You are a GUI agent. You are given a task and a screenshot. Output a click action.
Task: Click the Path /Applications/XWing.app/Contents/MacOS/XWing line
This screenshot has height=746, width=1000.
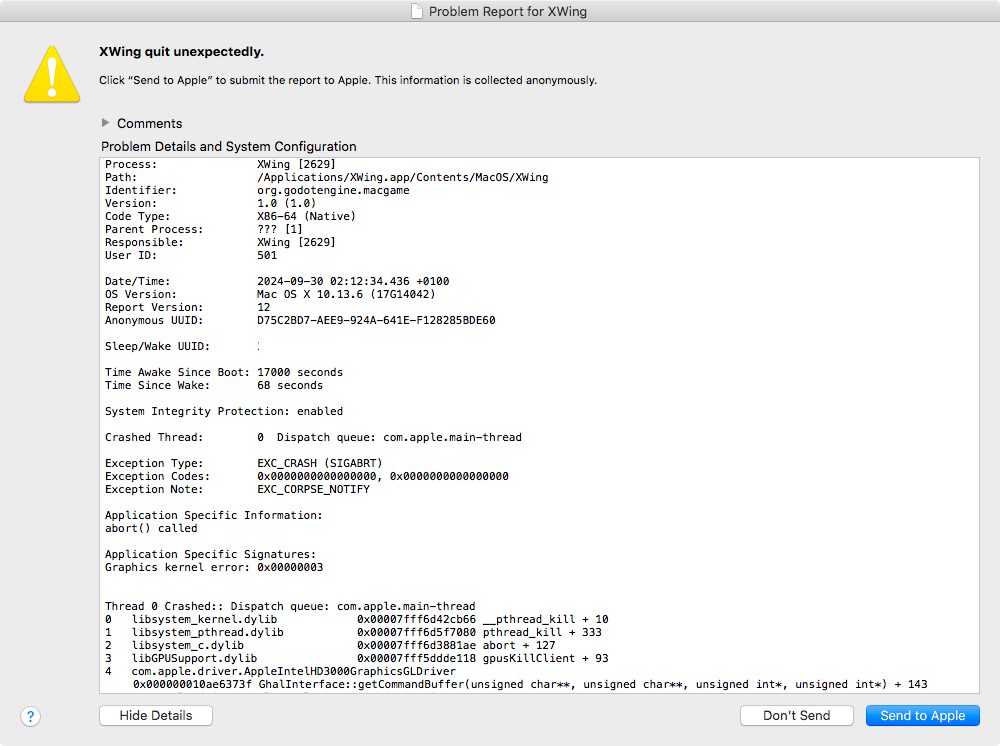tap(327, 177)
